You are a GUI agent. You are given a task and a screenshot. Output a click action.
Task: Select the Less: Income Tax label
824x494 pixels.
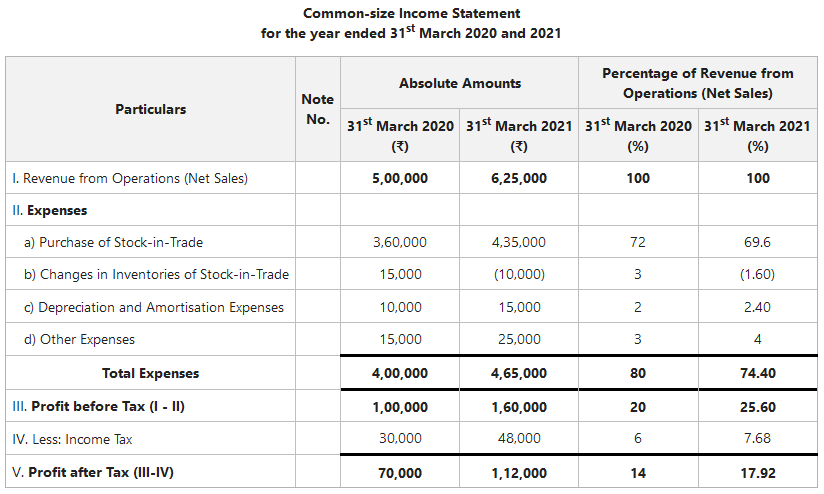coord(72,439)
